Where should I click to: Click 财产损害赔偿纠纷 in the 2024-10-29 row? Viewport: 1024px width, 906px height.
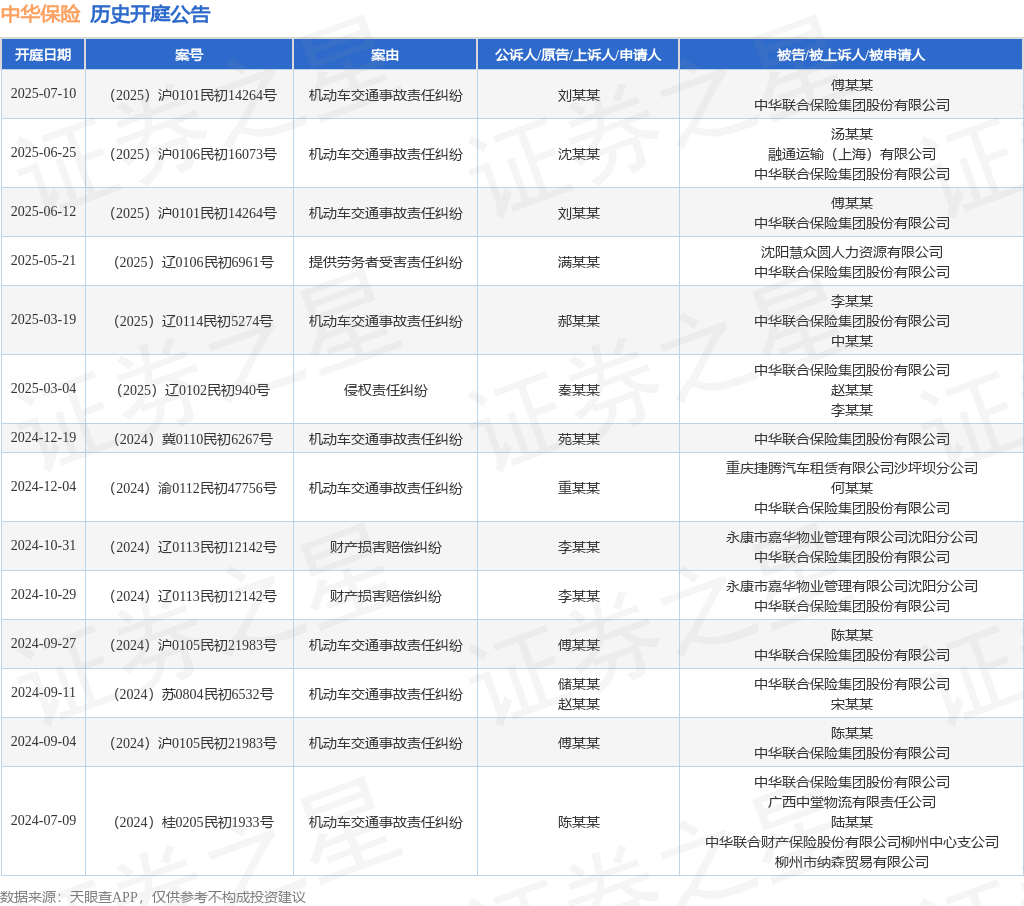point(385,596)
